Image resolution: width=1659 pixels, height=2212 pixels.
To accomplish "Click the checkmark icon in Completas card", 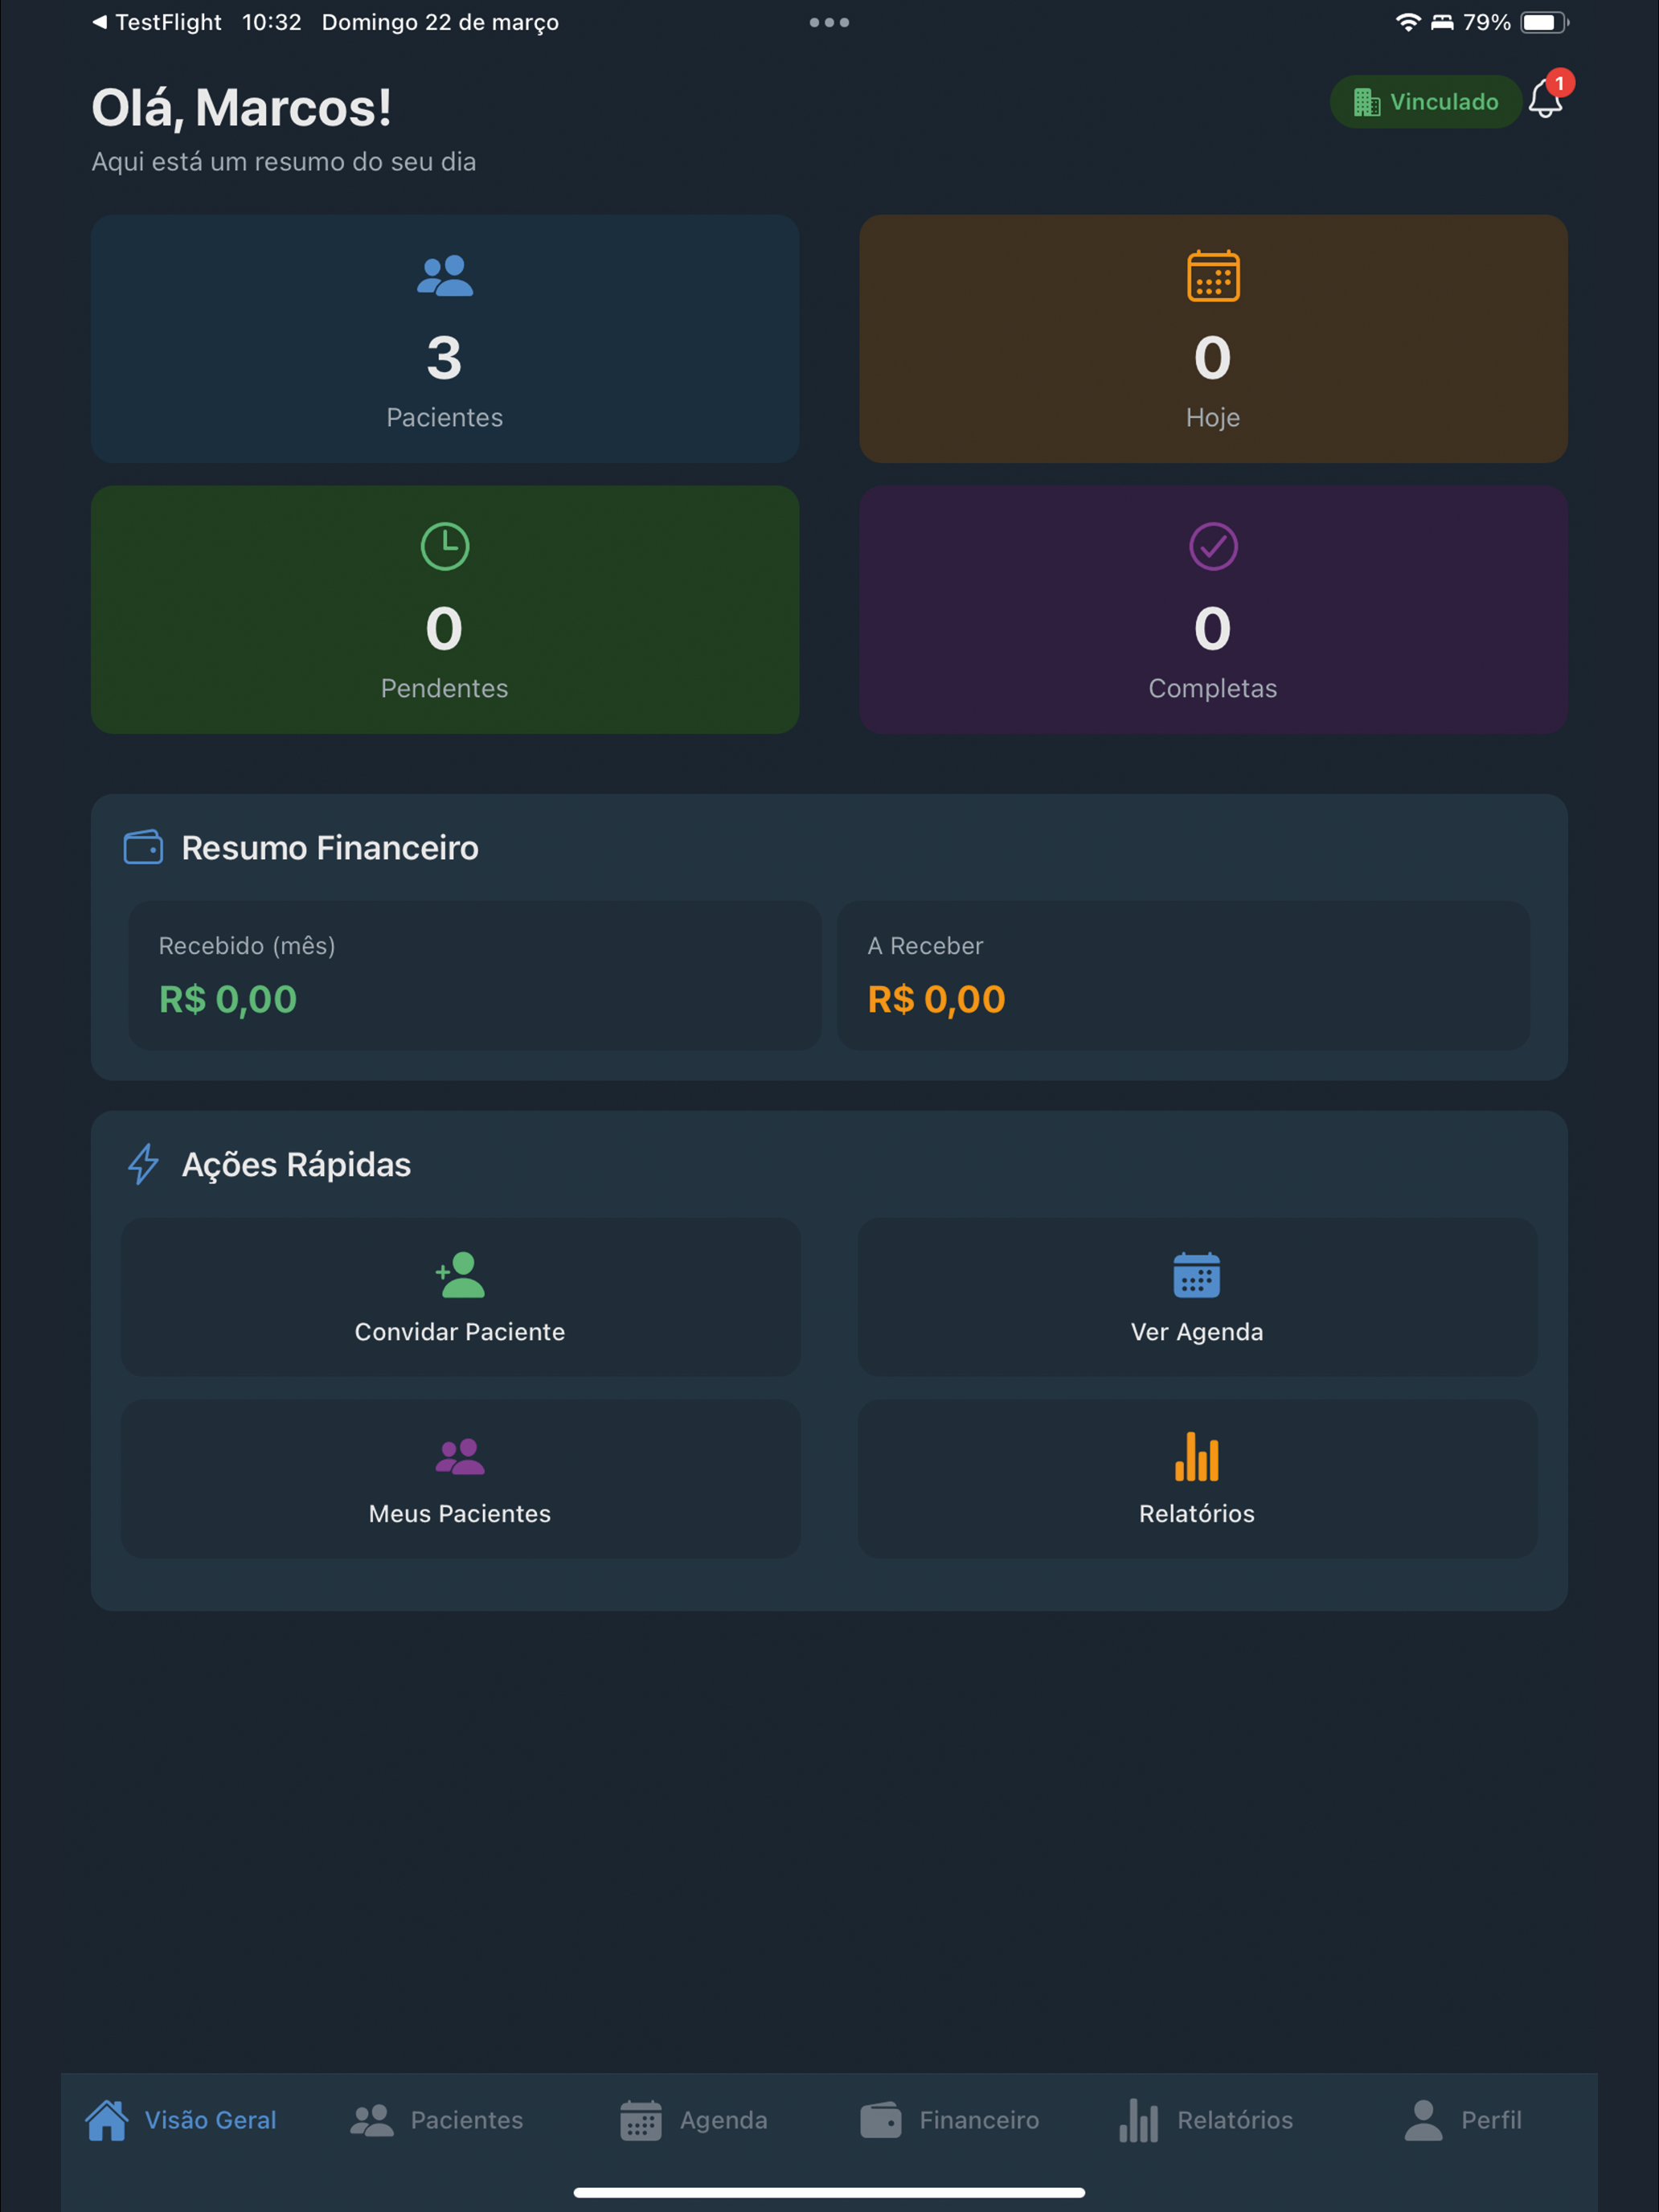I will click(1213, 546).
